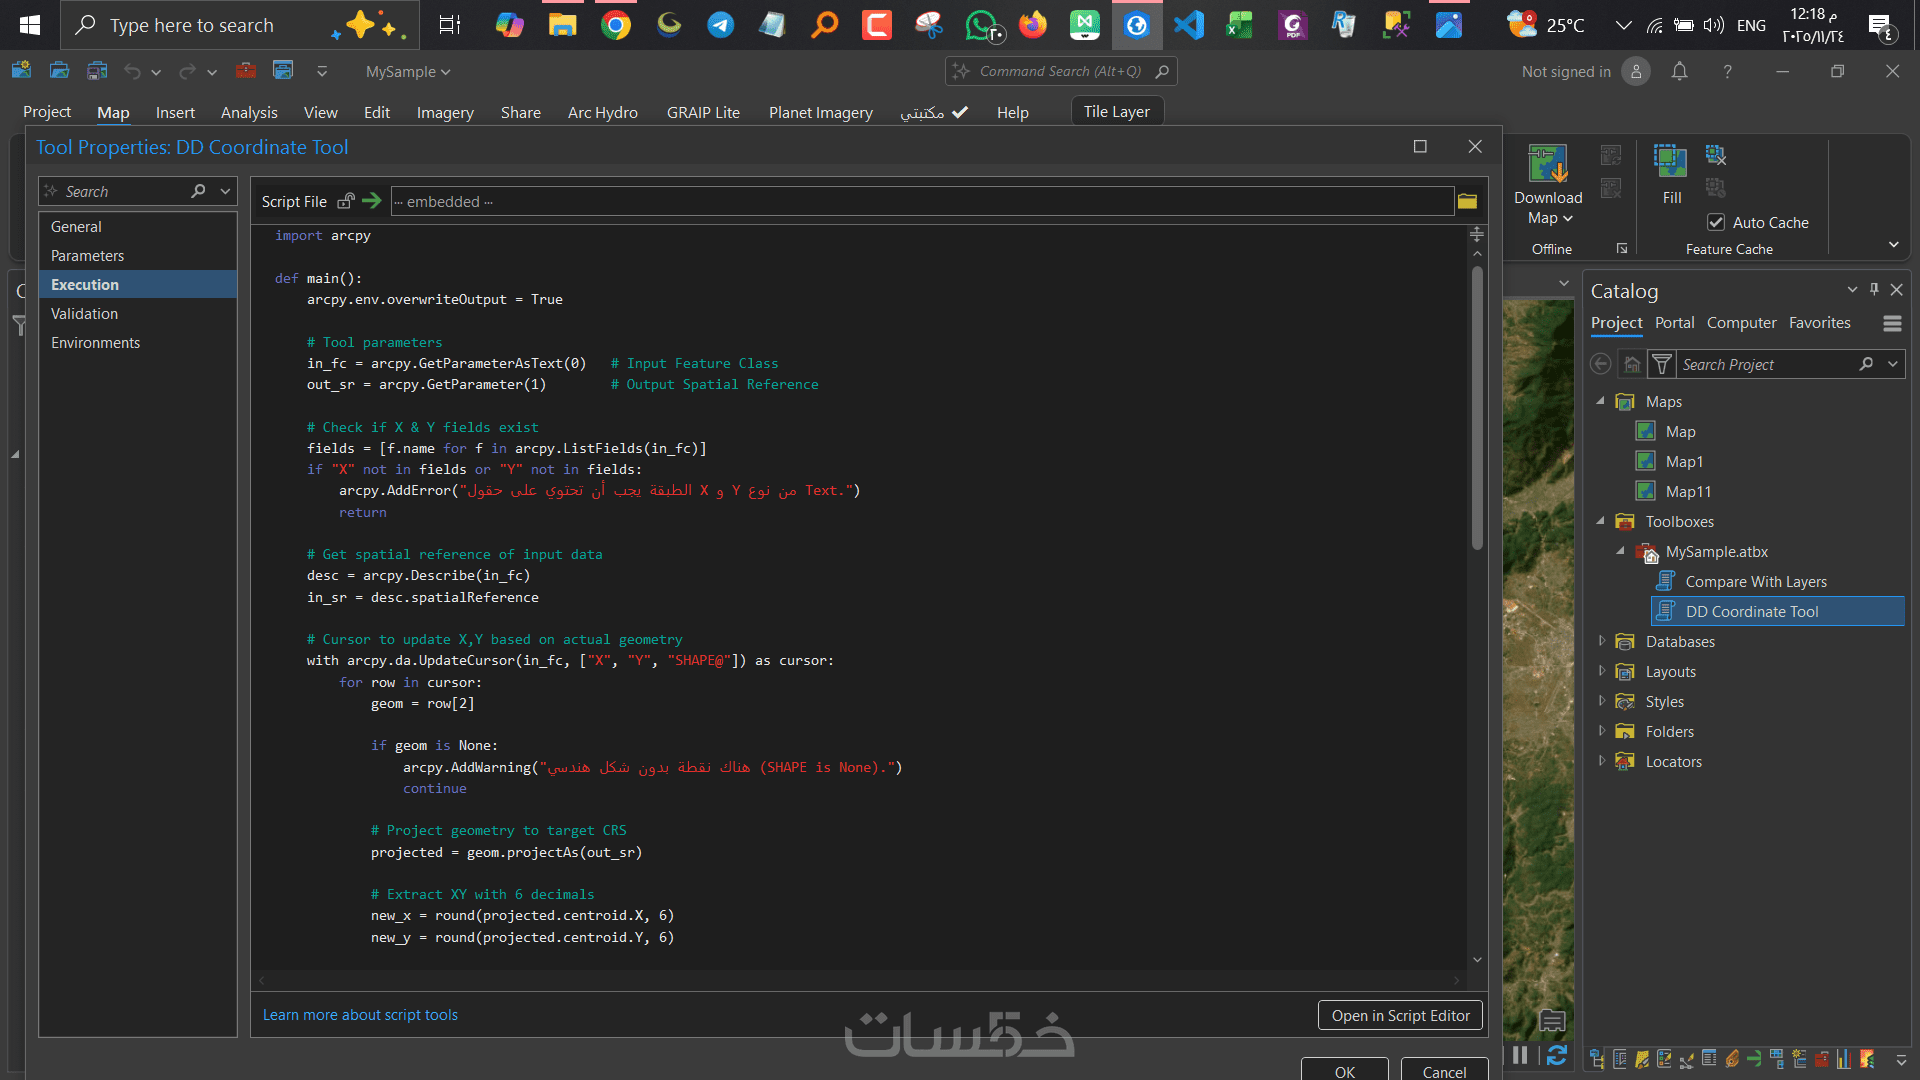The width and height of the screenshot is (1920, 1080).
Task: Click the script file browse folder icon
Action: tap(1467, 202)
